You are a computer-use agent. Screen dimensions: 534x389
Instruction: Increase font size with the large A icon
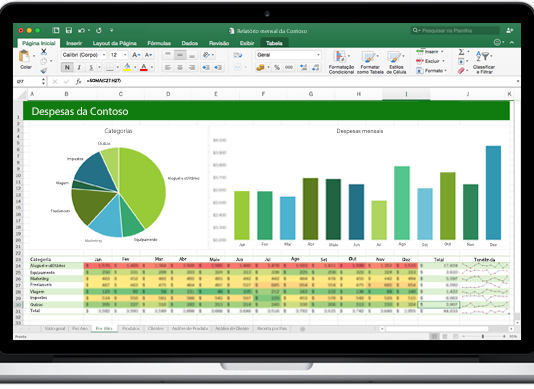click(x=135, y=55)
